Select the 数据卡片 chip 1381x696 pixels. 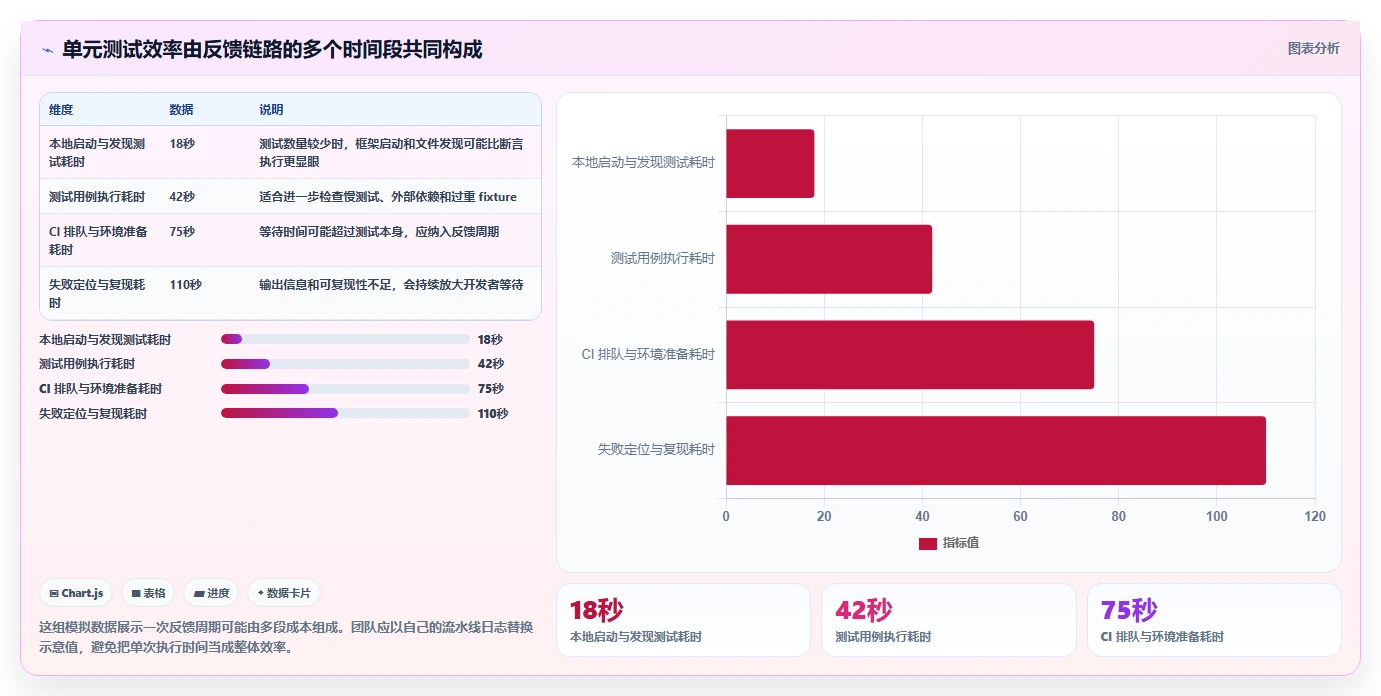point(284,593)
